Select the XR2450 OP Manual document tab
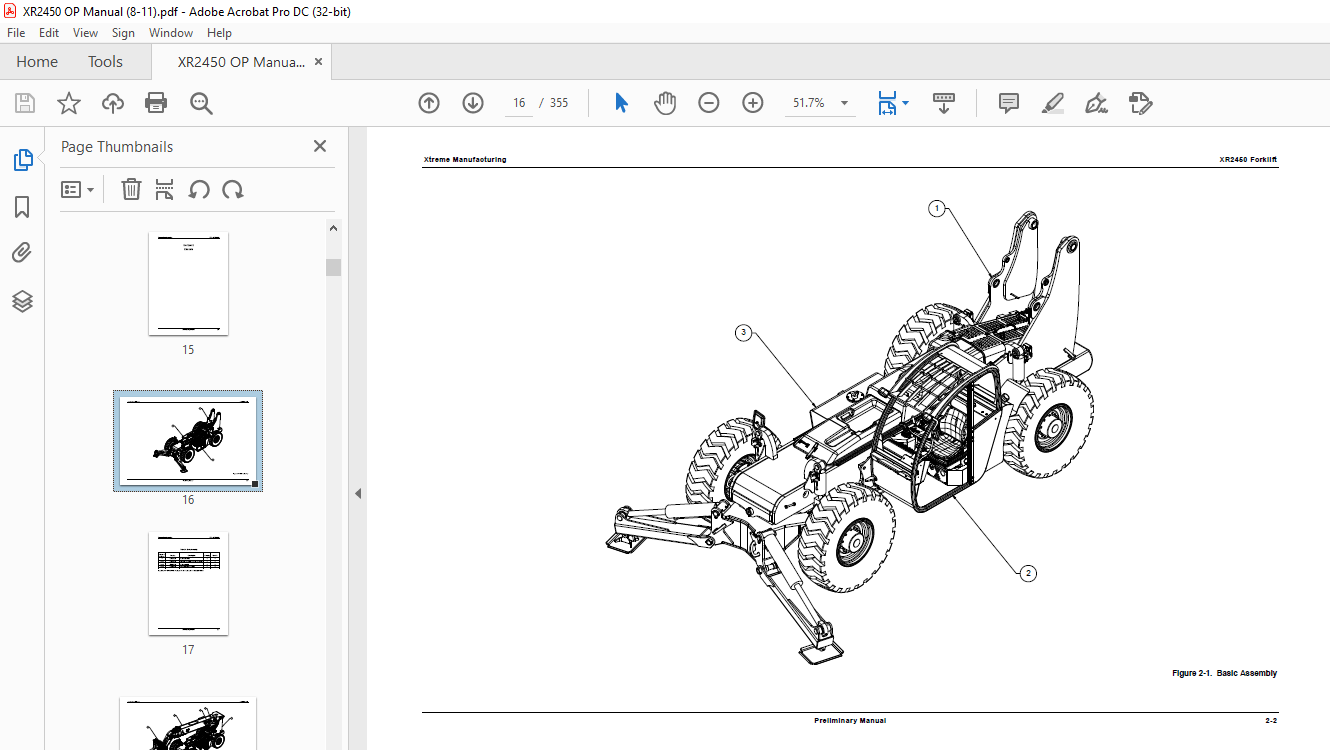This screenshot has width=1330, height=750. [241, 62]
